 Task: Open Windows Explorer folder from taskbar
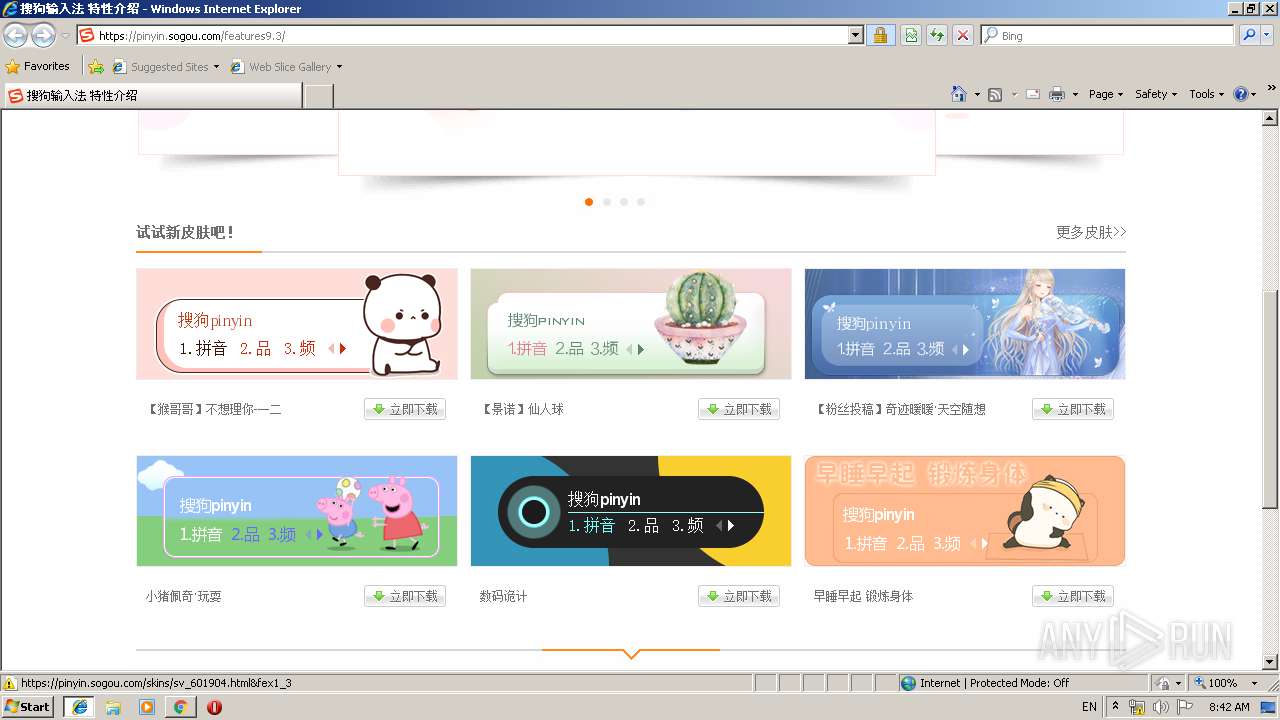point(113,707)
